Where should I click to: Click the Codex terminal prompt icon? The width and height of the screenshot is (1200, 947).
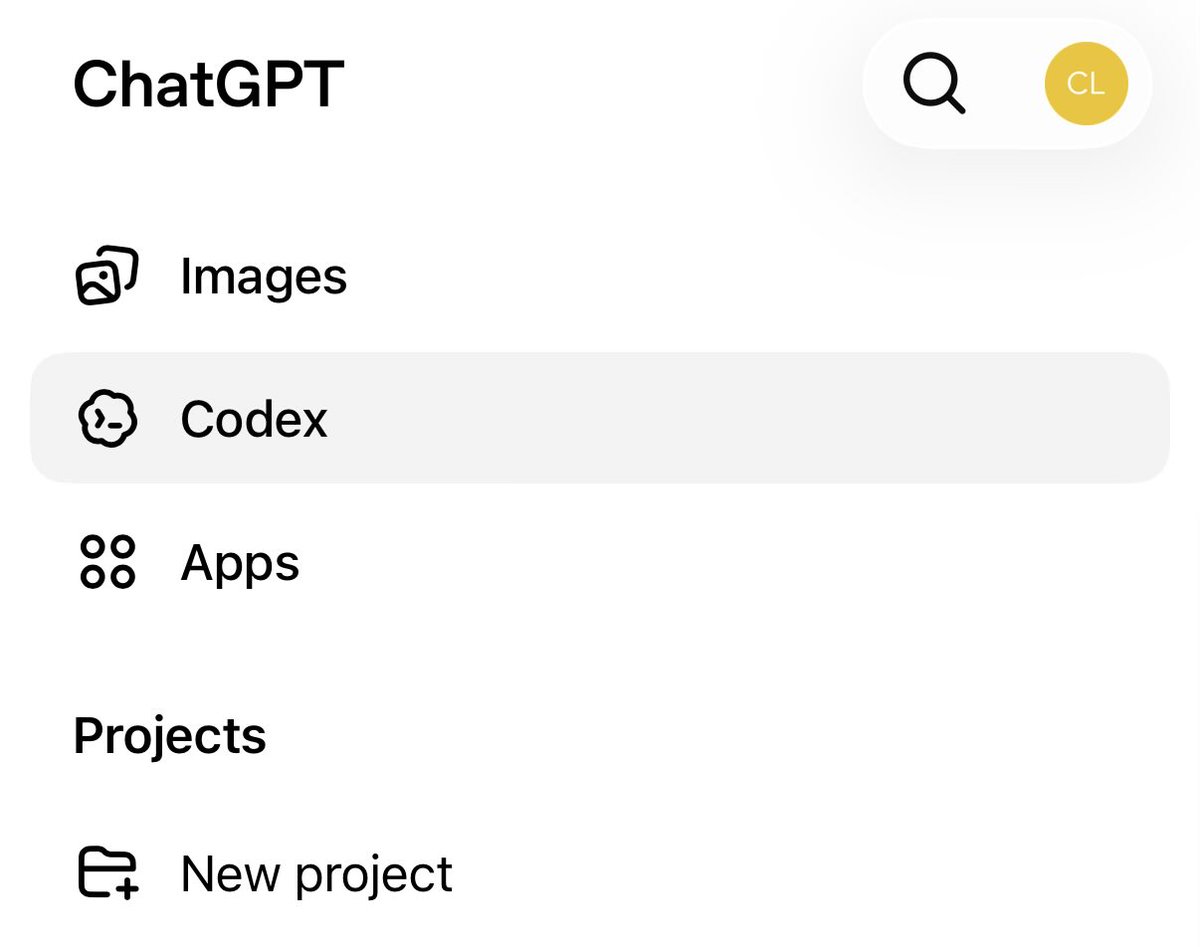pyautogui.click(x=107, y=418)
